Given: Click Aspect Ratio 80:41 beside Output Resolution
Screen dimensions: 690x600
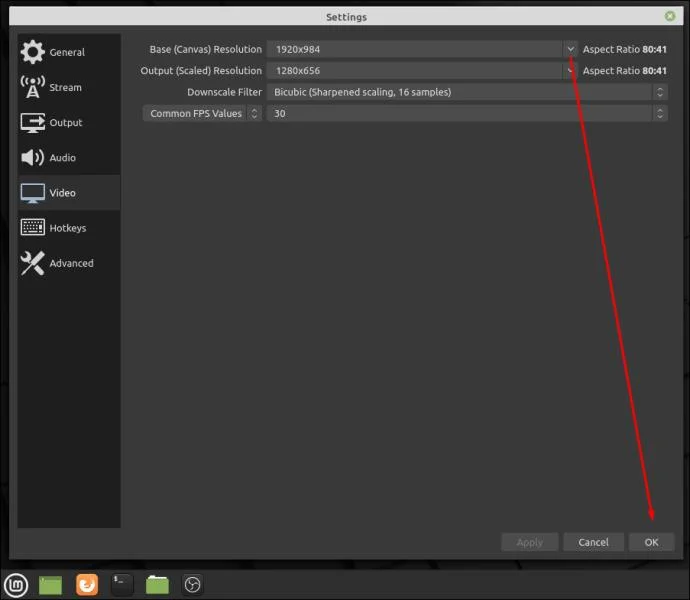Looking at the screenshot, I should 624,70.
